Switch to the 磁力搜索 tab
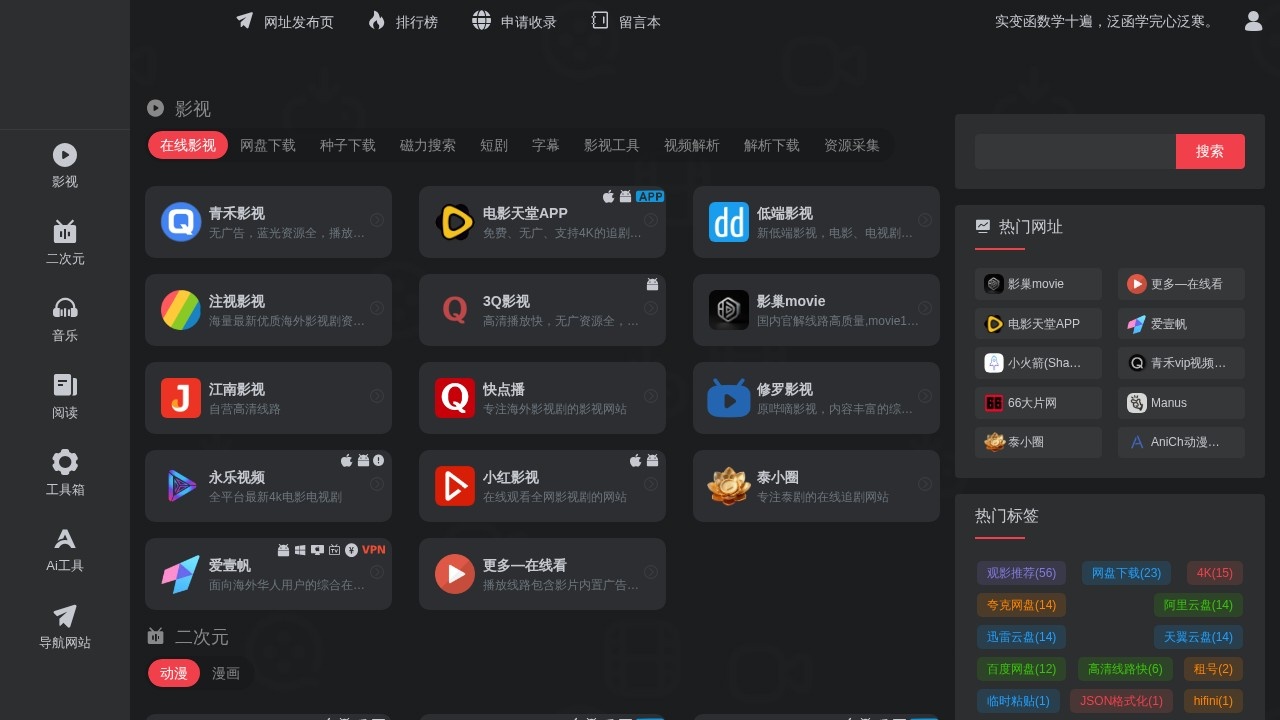The height and width of the screenshot is (720, 1280). 427,145
